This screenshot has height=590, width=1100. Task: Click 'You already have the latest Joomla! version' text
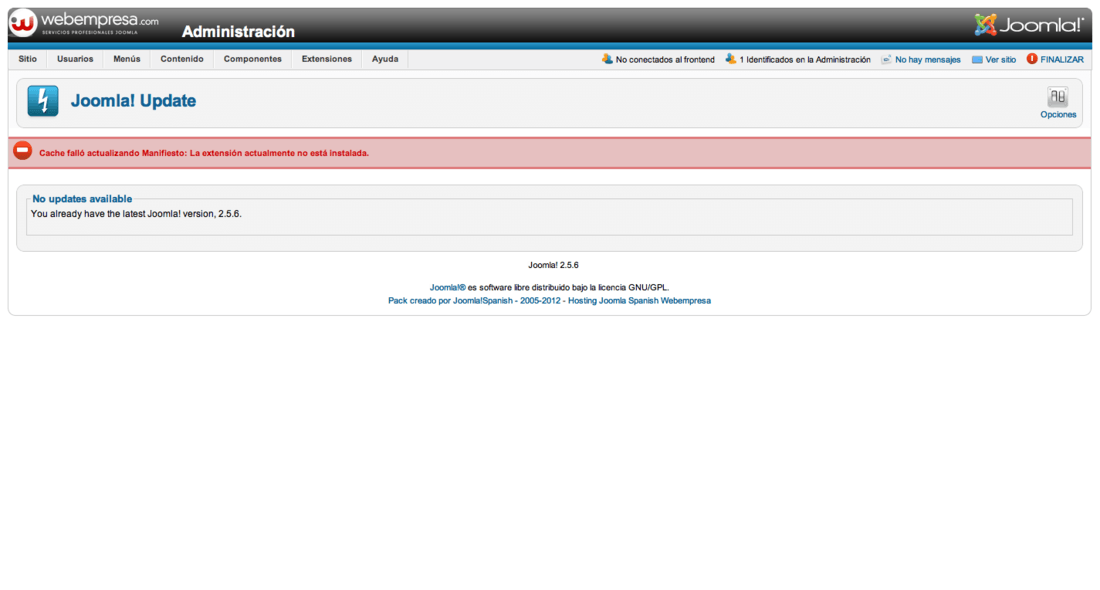[136, 214]
